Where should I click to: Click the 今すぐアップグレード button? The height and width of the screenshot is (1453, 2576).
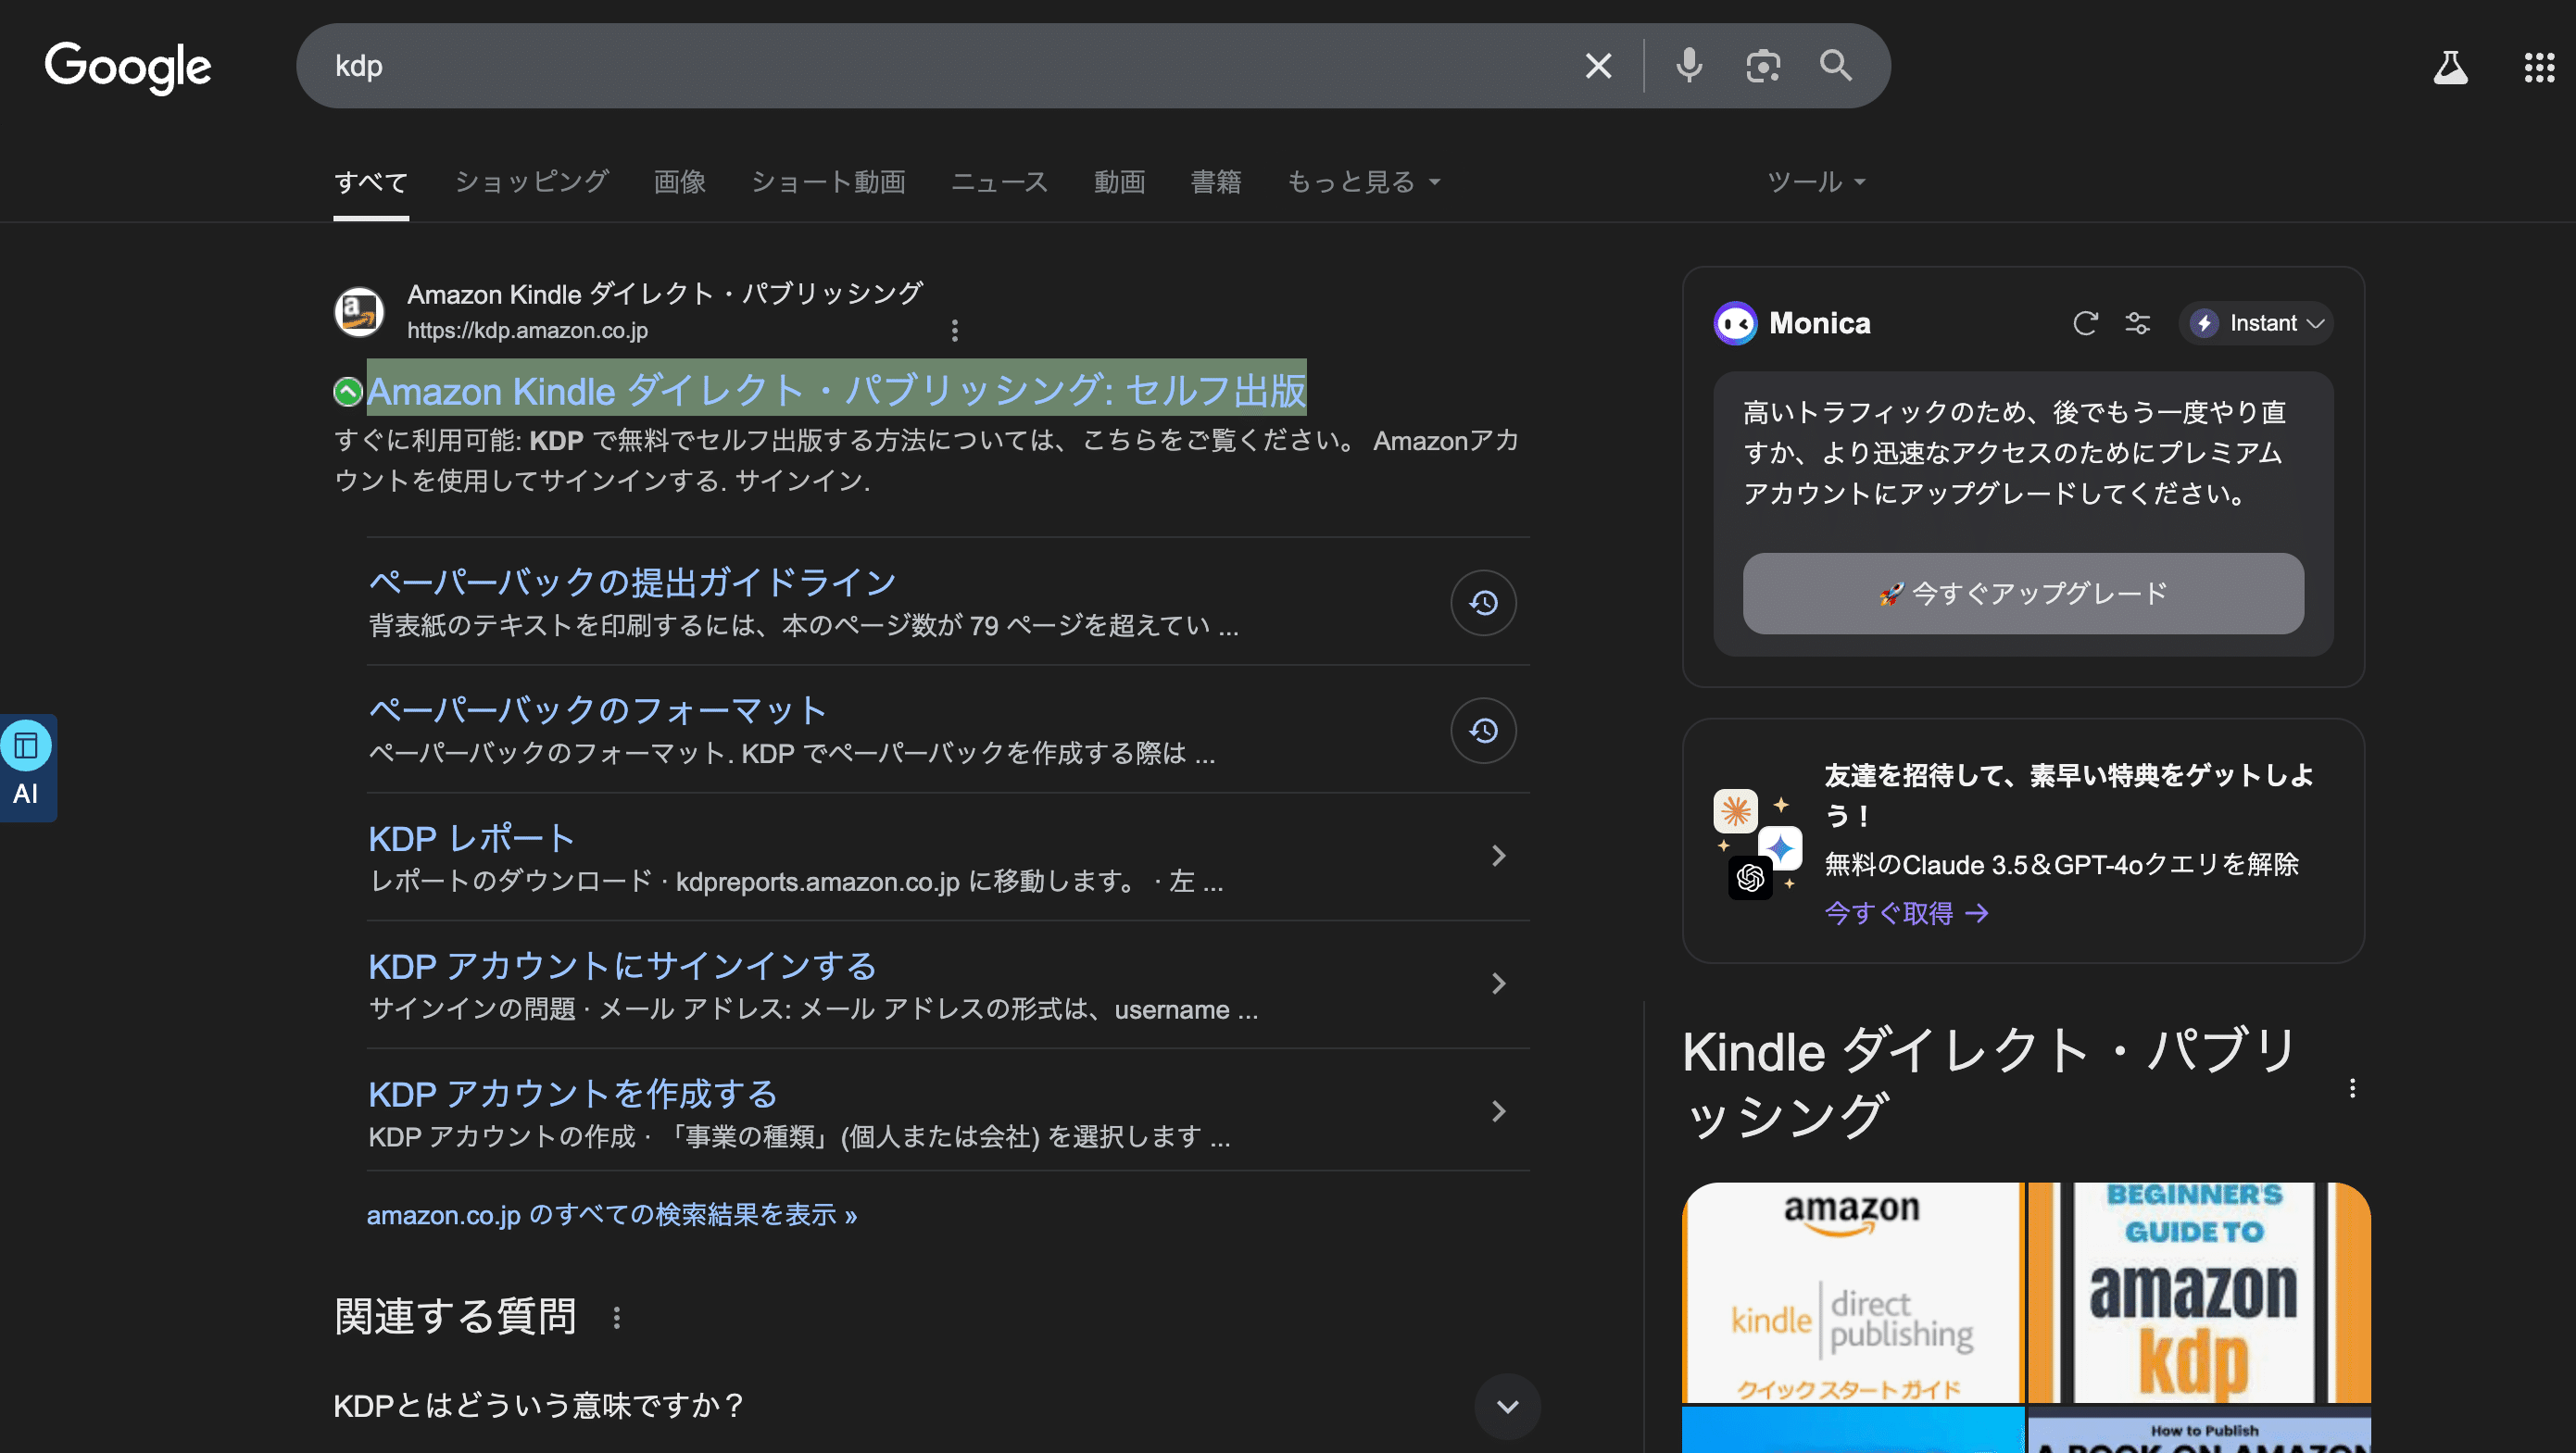pos(2022,592)
